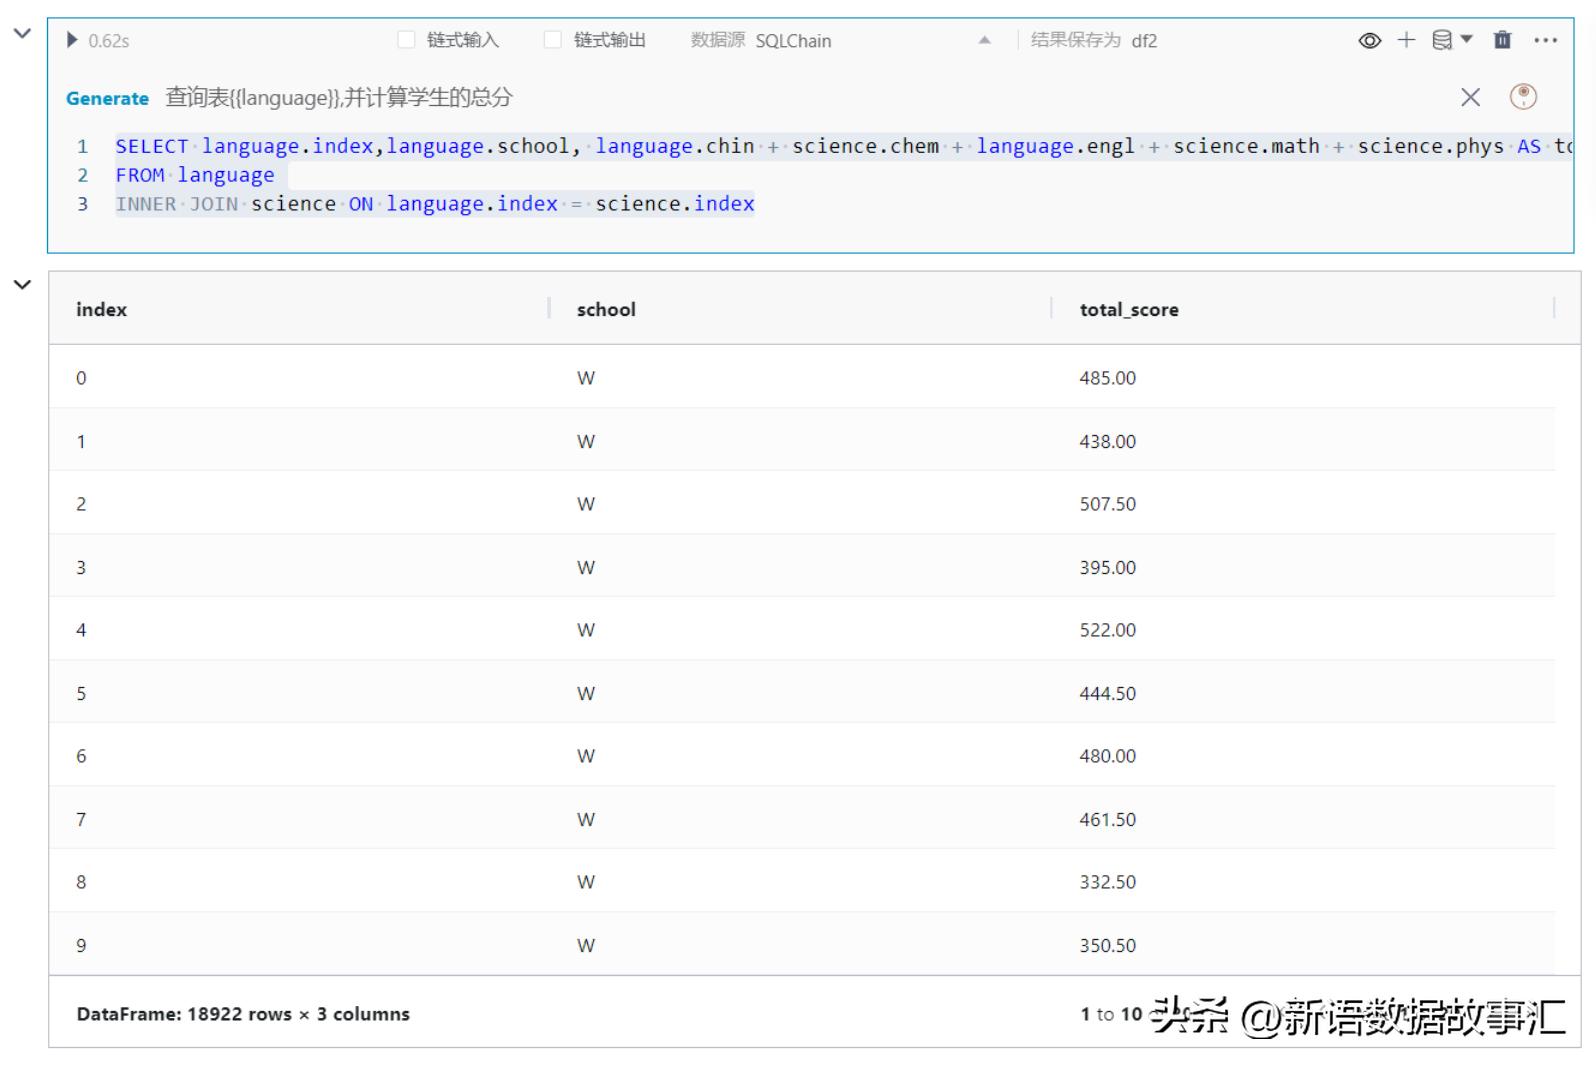Open the 数据源 SQLChain dropdown
The image size is (1596, 1066).
984,40
